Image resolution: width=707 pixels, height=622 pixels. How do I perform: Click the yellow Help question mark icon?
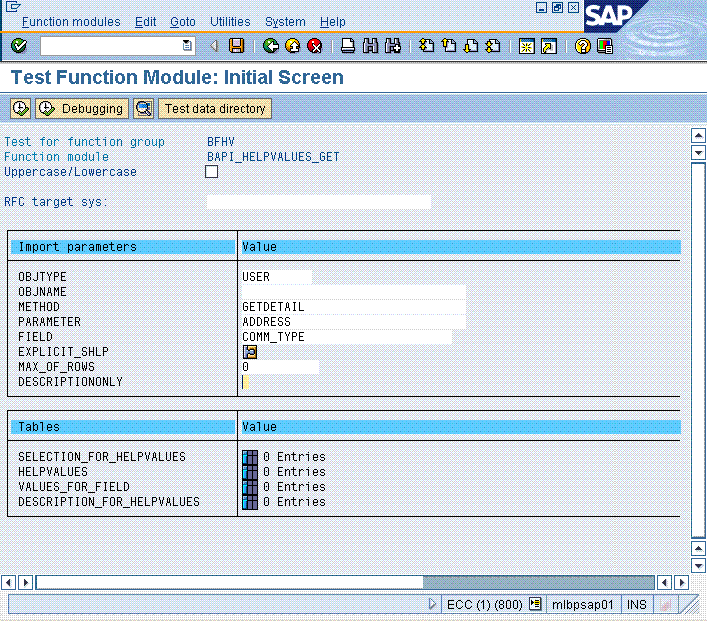pos(583,46)
